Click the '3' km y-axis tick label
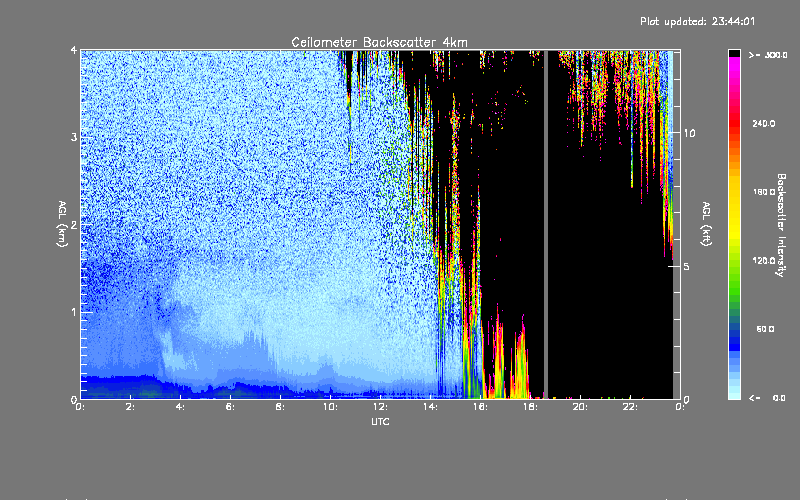 pos(74,138)
